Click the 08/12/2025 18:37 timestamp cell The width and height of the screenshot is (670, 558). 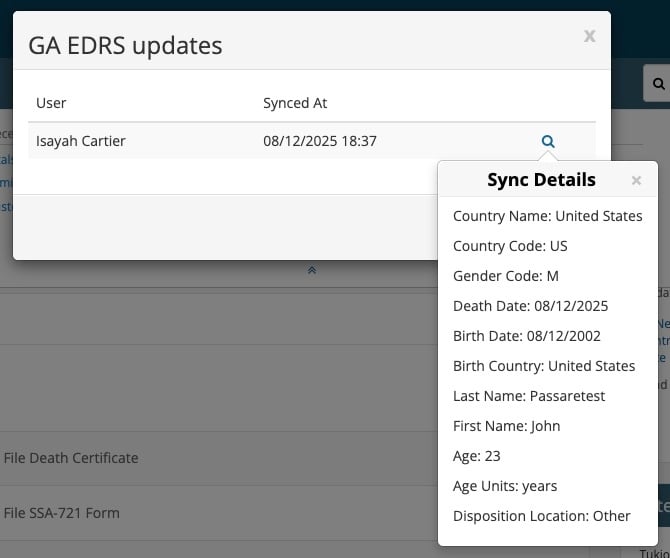tap(320, 141)
